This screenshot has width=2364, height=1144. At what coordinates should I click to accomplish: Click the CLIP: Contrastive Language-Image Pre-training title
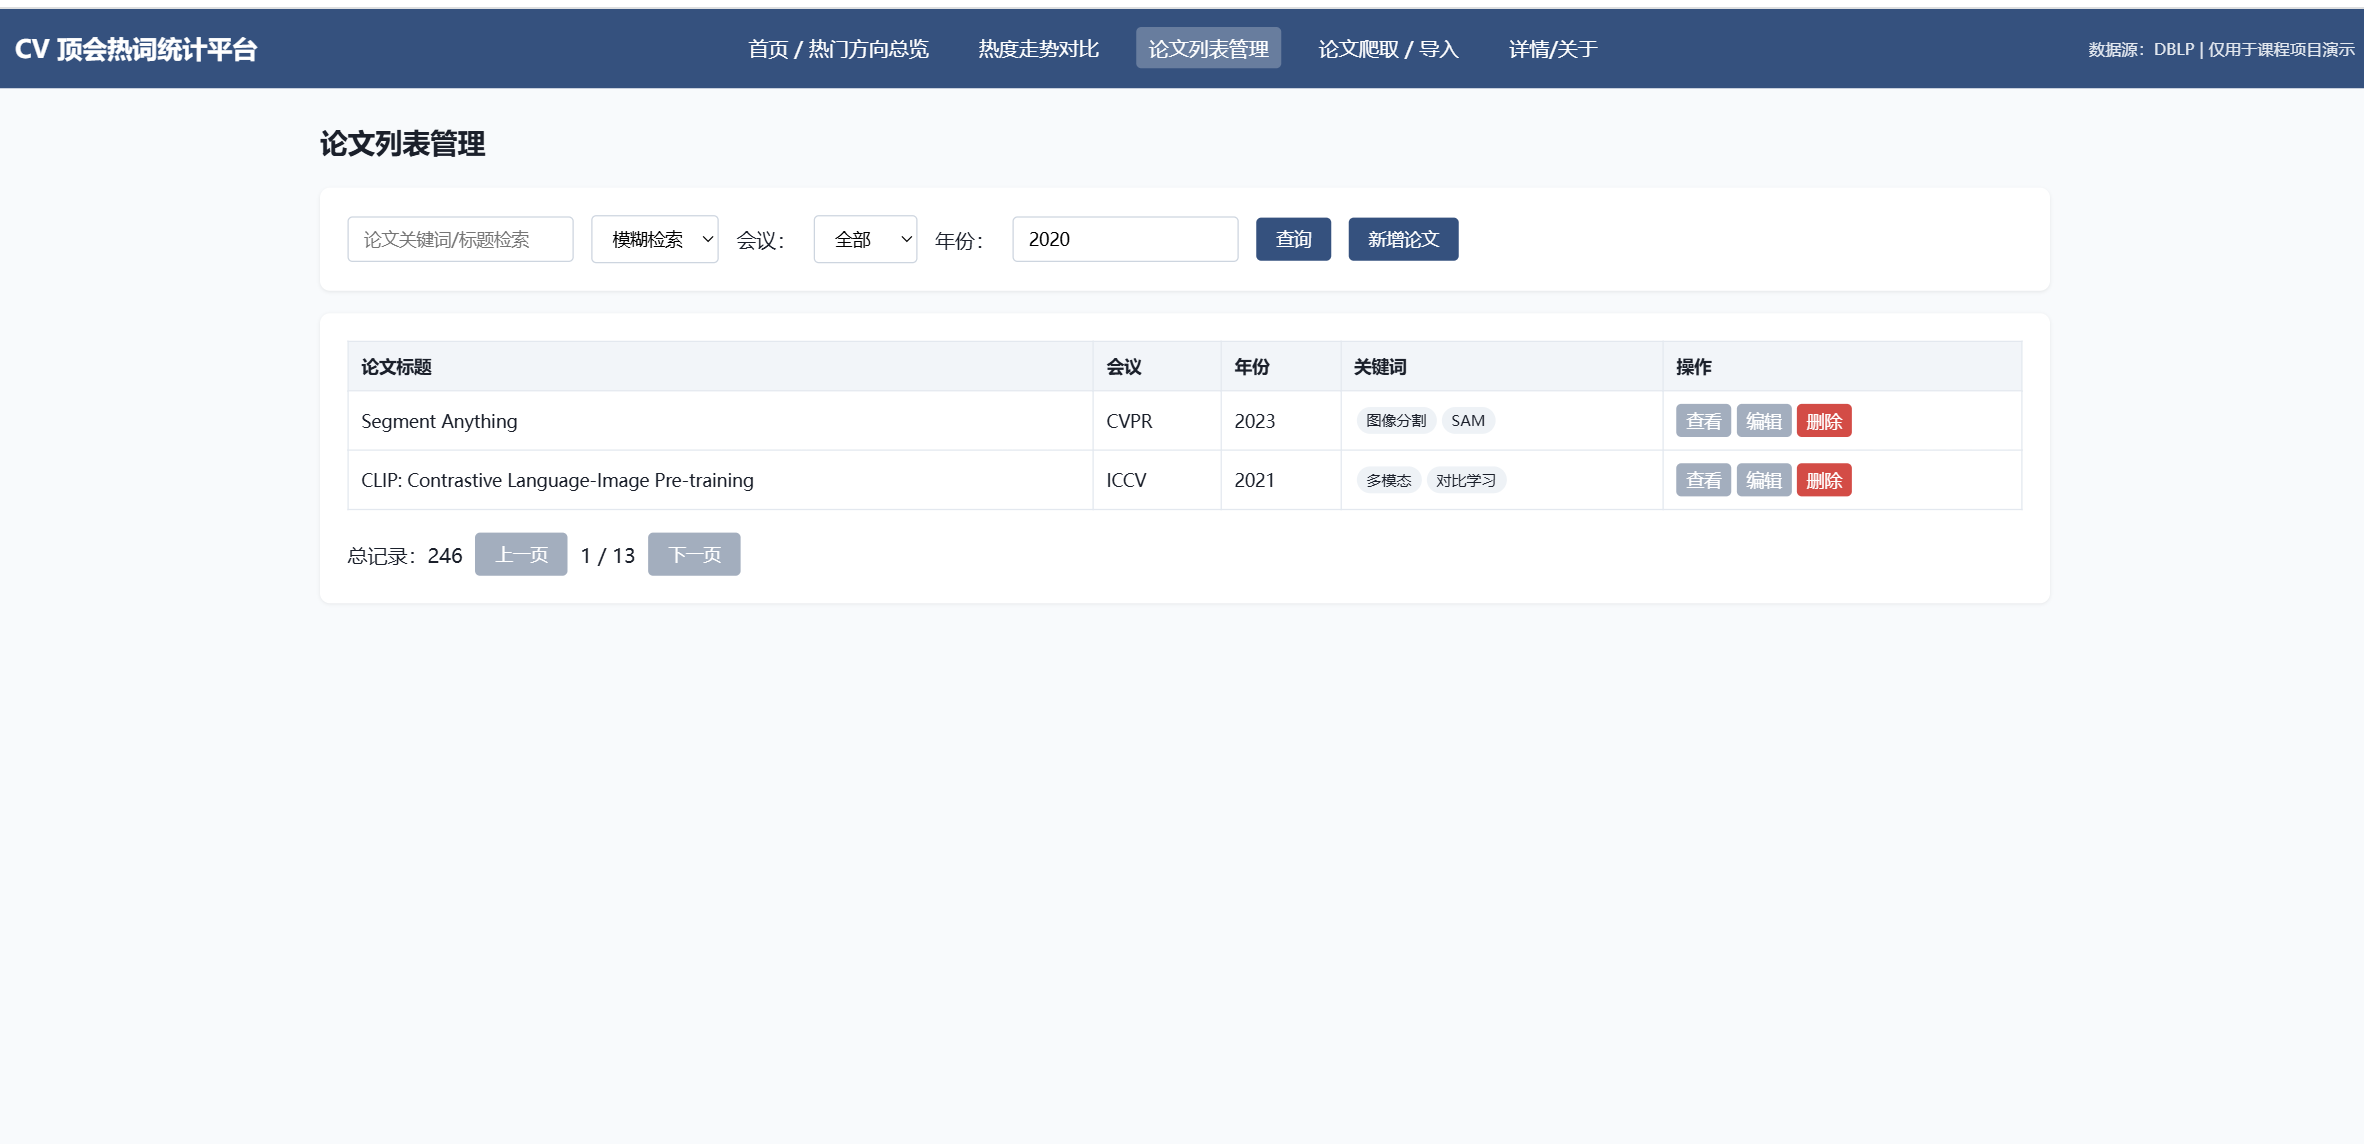(557, 480)
